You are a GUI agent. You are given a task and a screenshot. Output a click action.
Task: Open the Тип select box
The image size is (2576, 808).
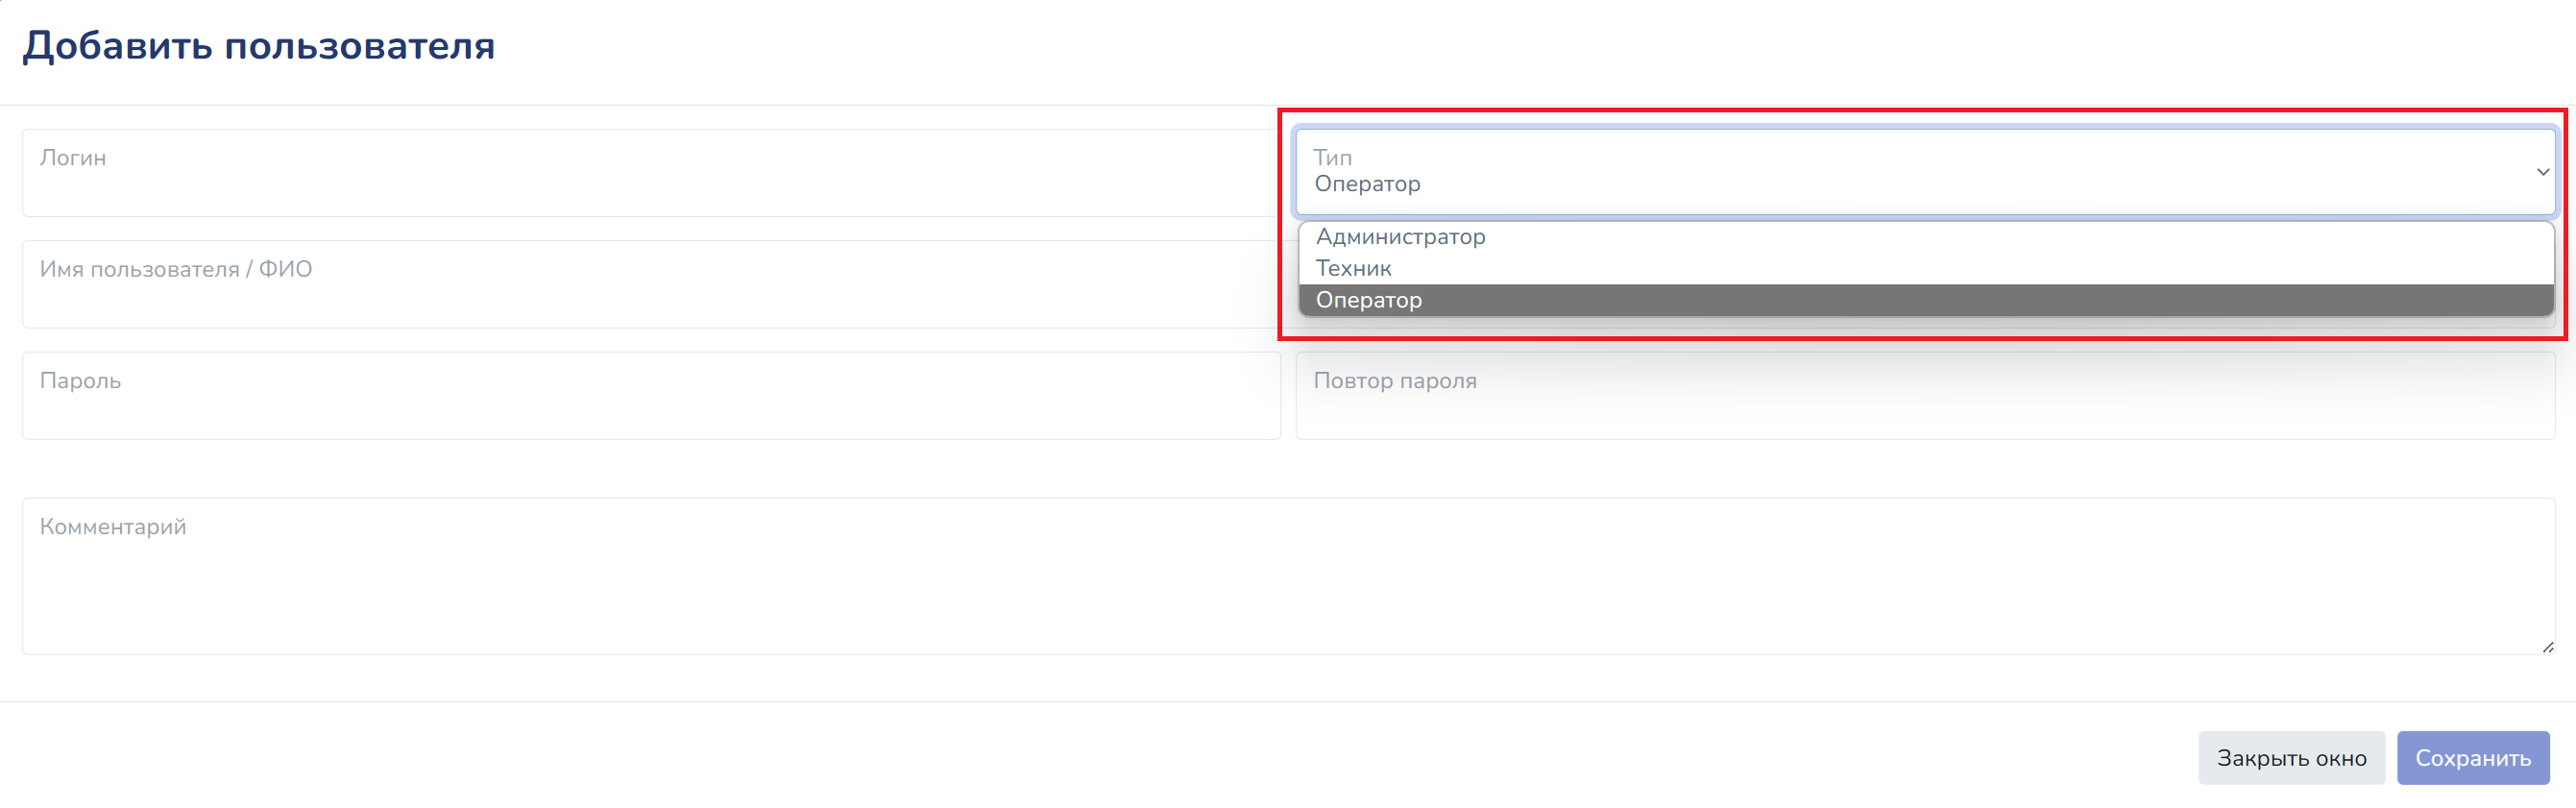[x=1925, y=172]
